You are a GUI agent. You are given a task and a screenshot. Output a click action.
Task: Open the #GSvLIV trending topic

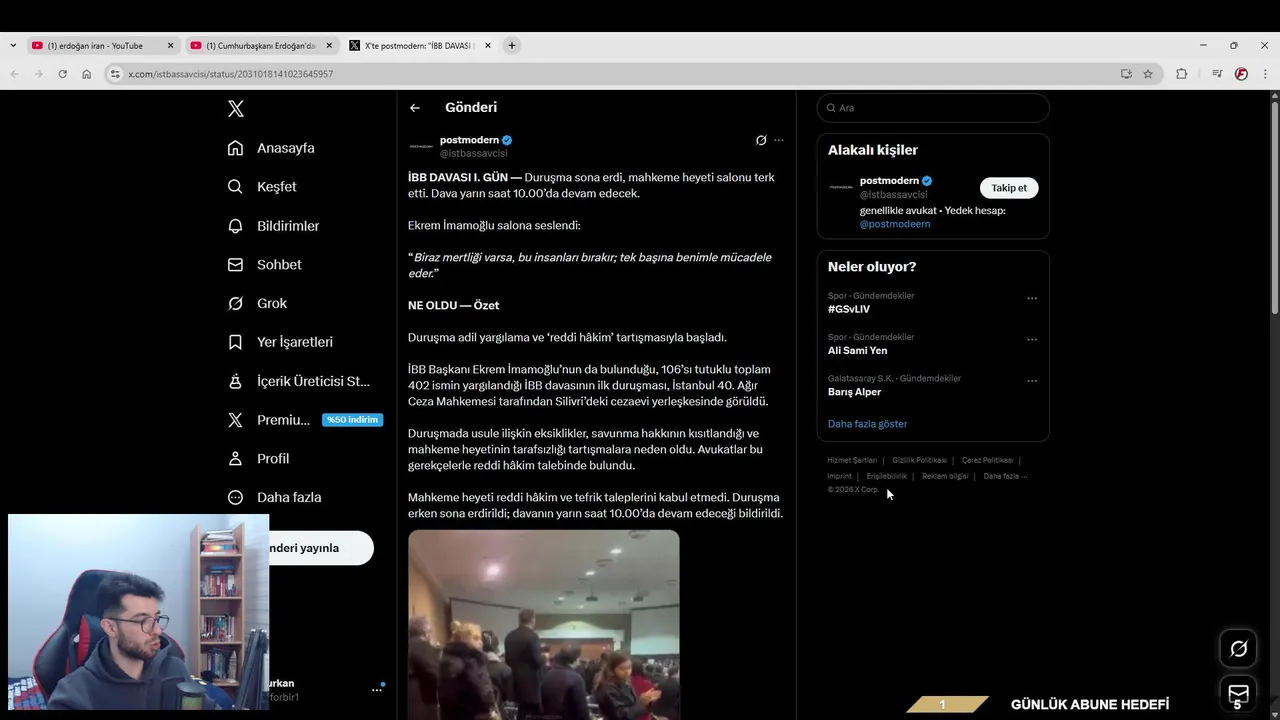849,309
